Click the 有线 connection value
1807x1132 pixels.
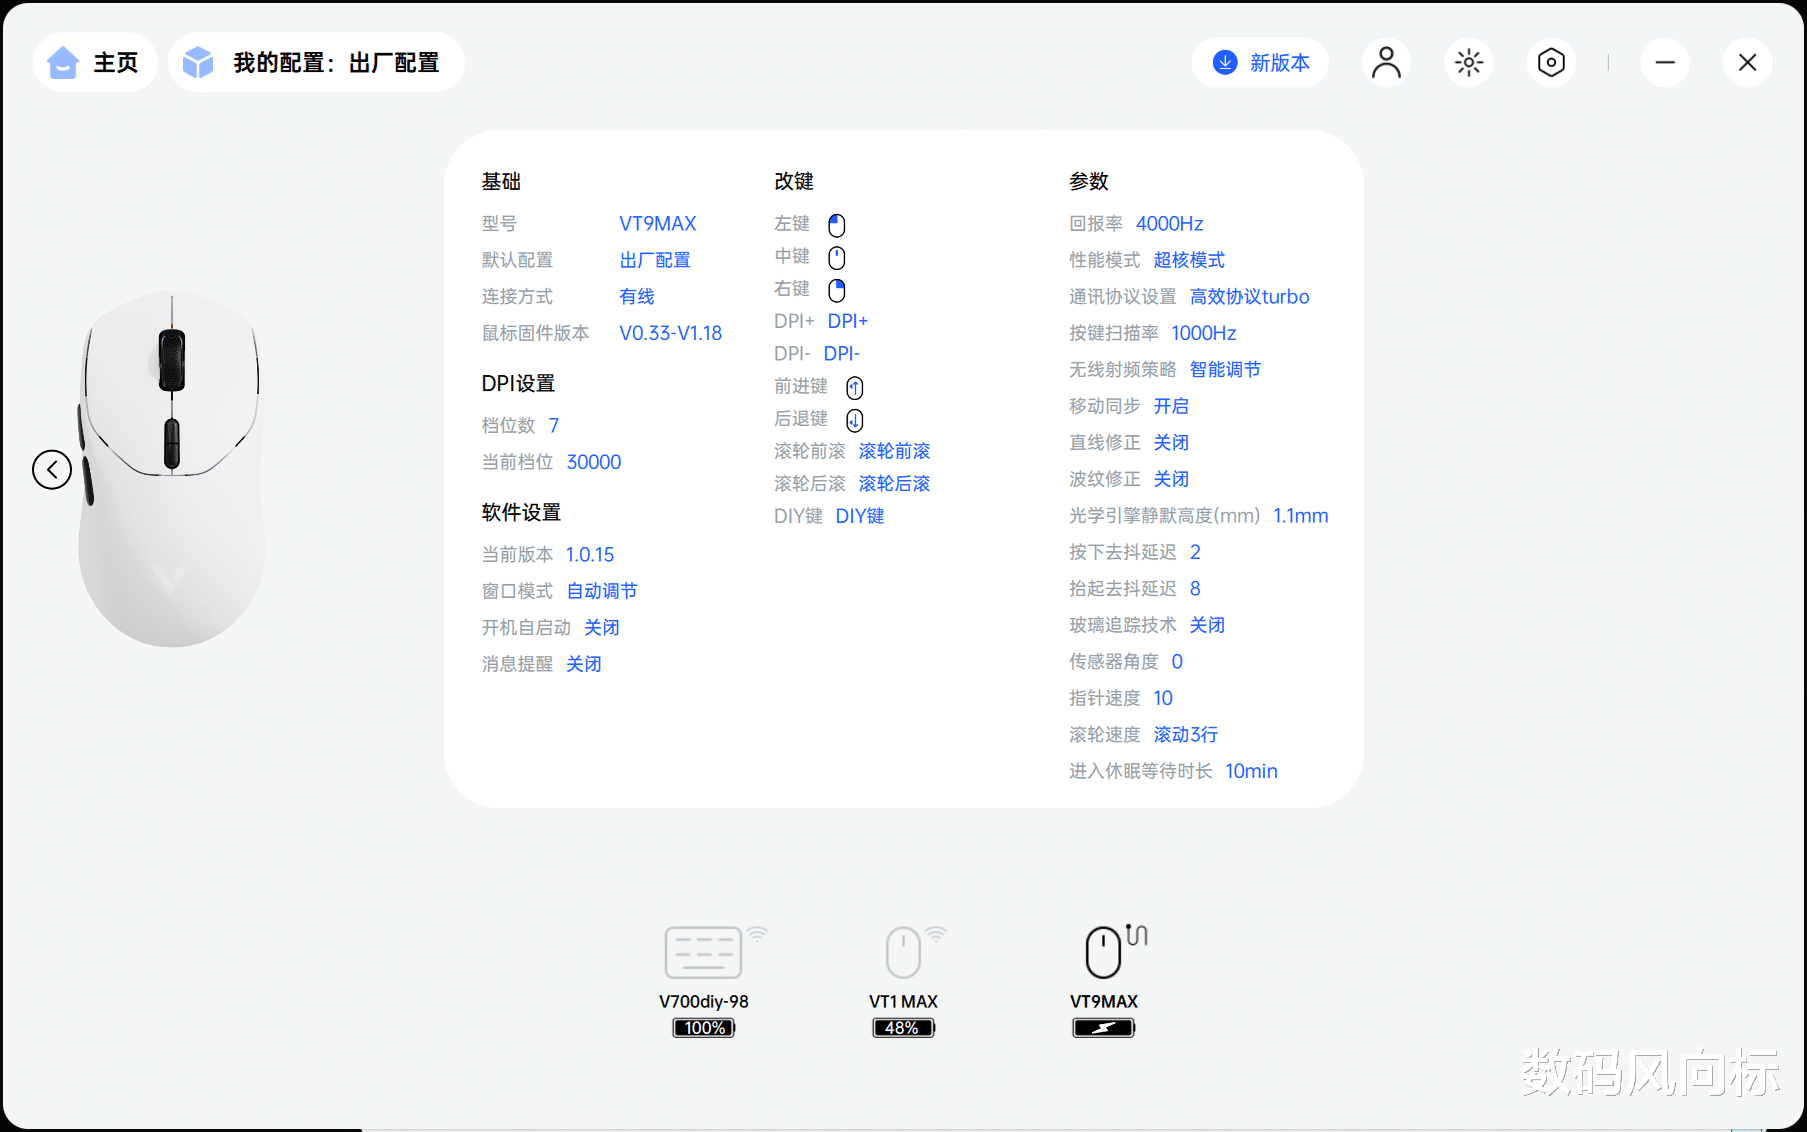tap(637, 297)
